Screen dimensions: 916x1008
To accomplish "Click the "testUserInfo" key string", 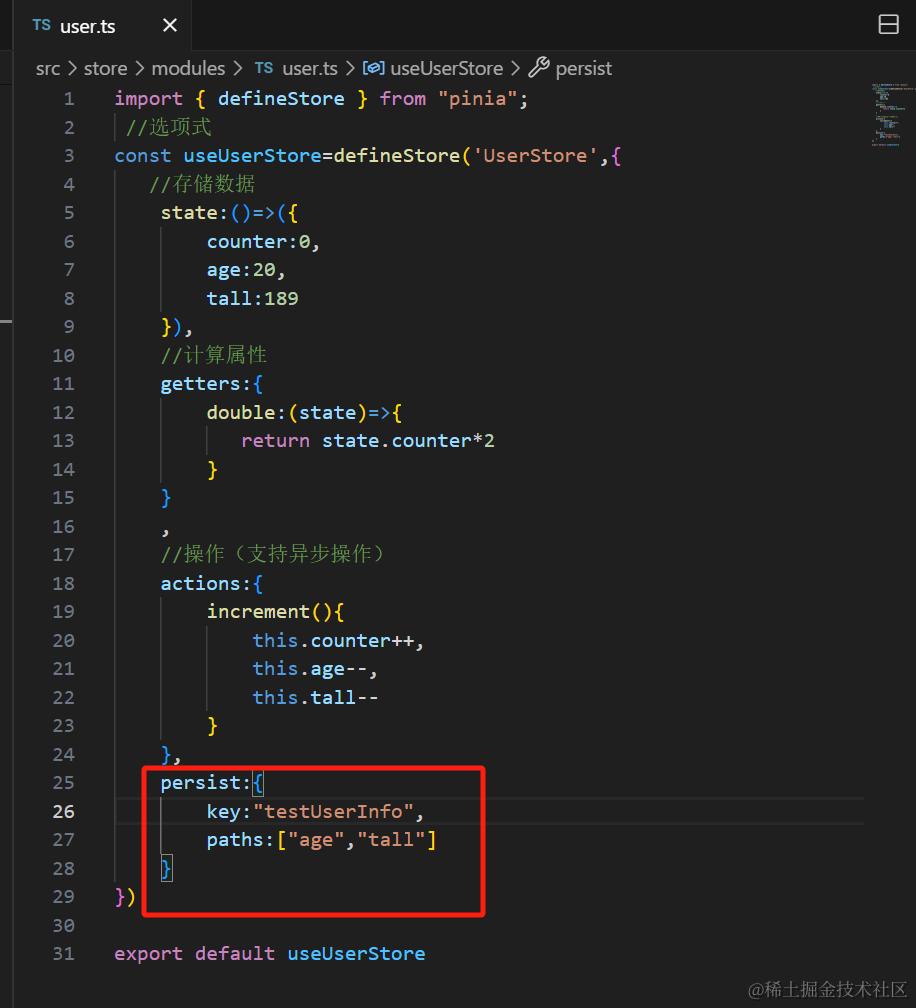I will (334, 811).
